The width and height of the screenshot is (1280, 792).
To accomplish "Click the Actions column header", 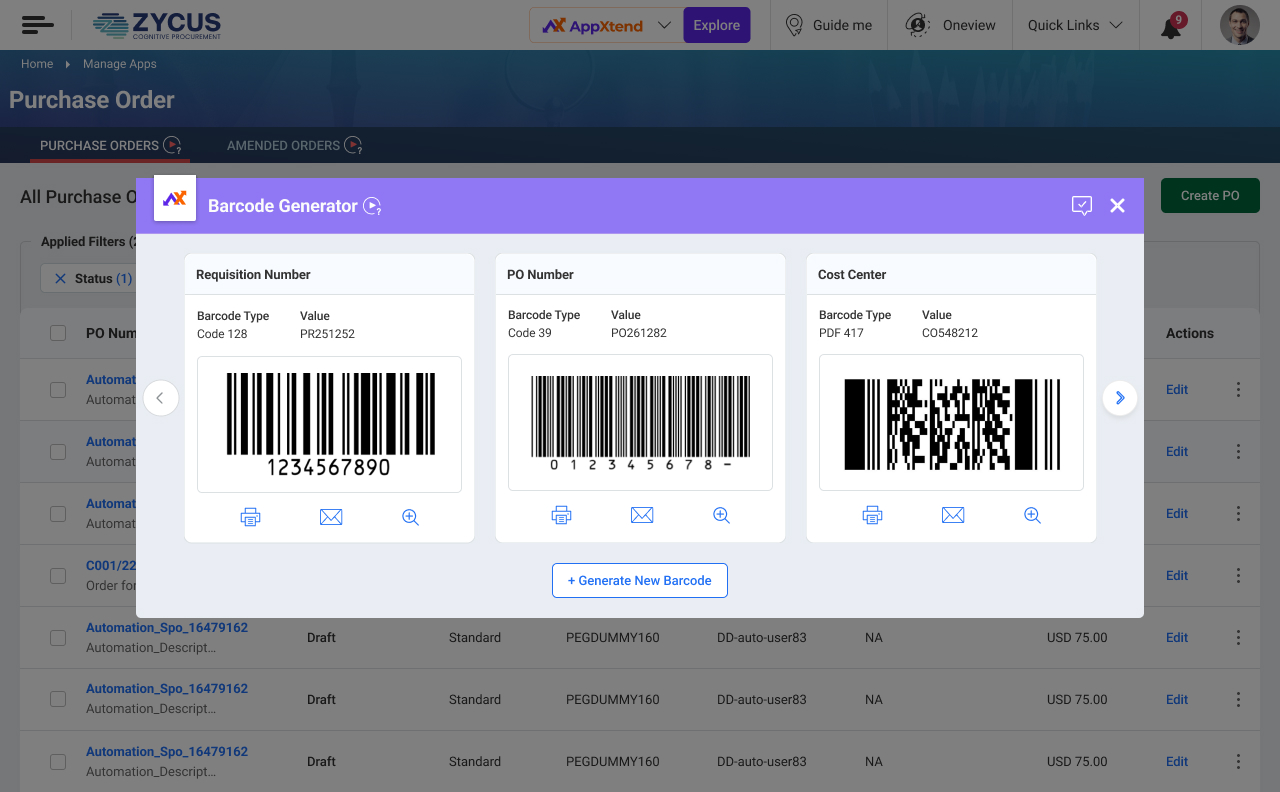I will coord(1190,333).
